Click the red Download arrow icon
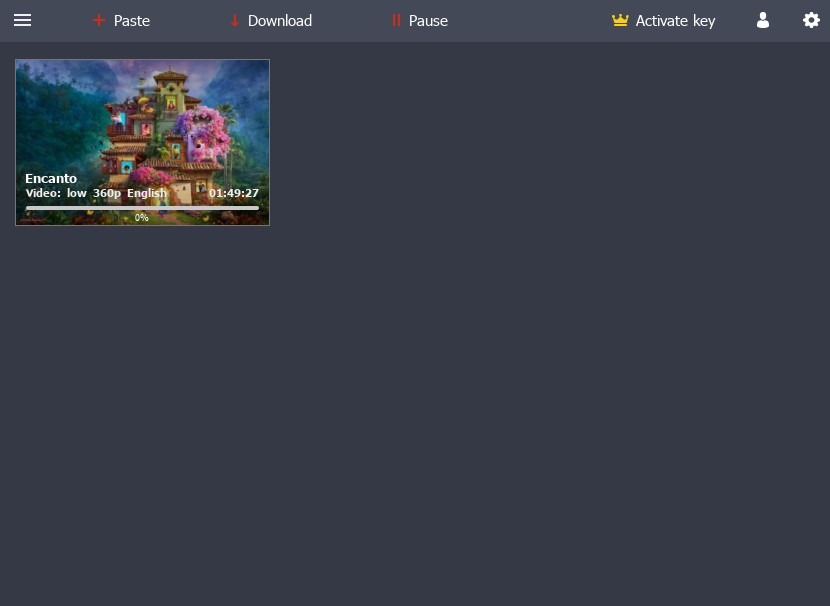The height and width of the screenshot is (606, 830). [235, 21]
